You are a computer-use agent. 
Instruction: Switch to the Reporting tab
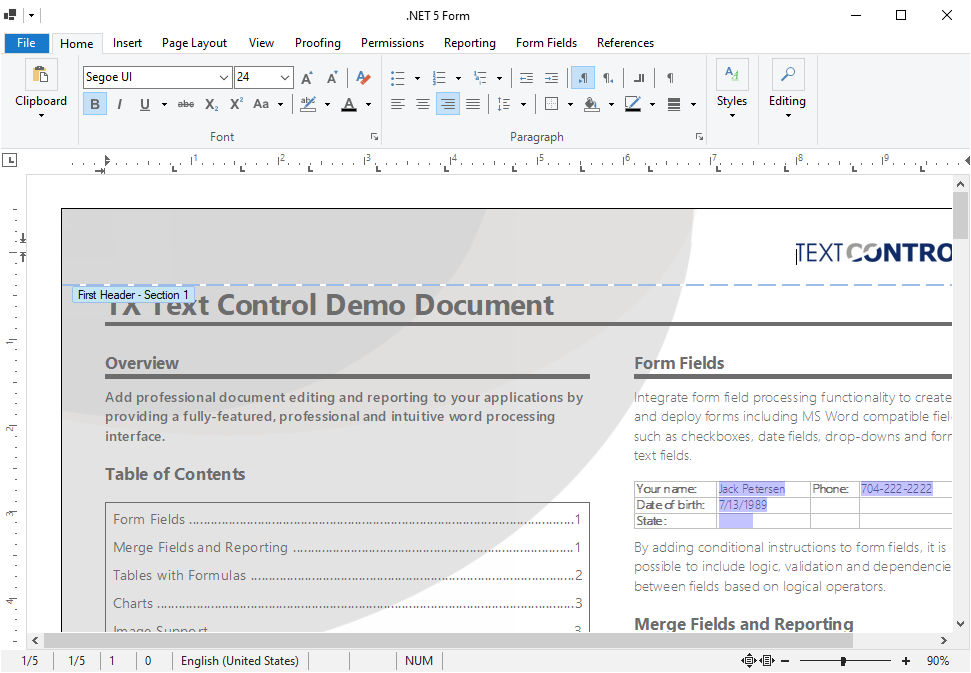[470, 43]
